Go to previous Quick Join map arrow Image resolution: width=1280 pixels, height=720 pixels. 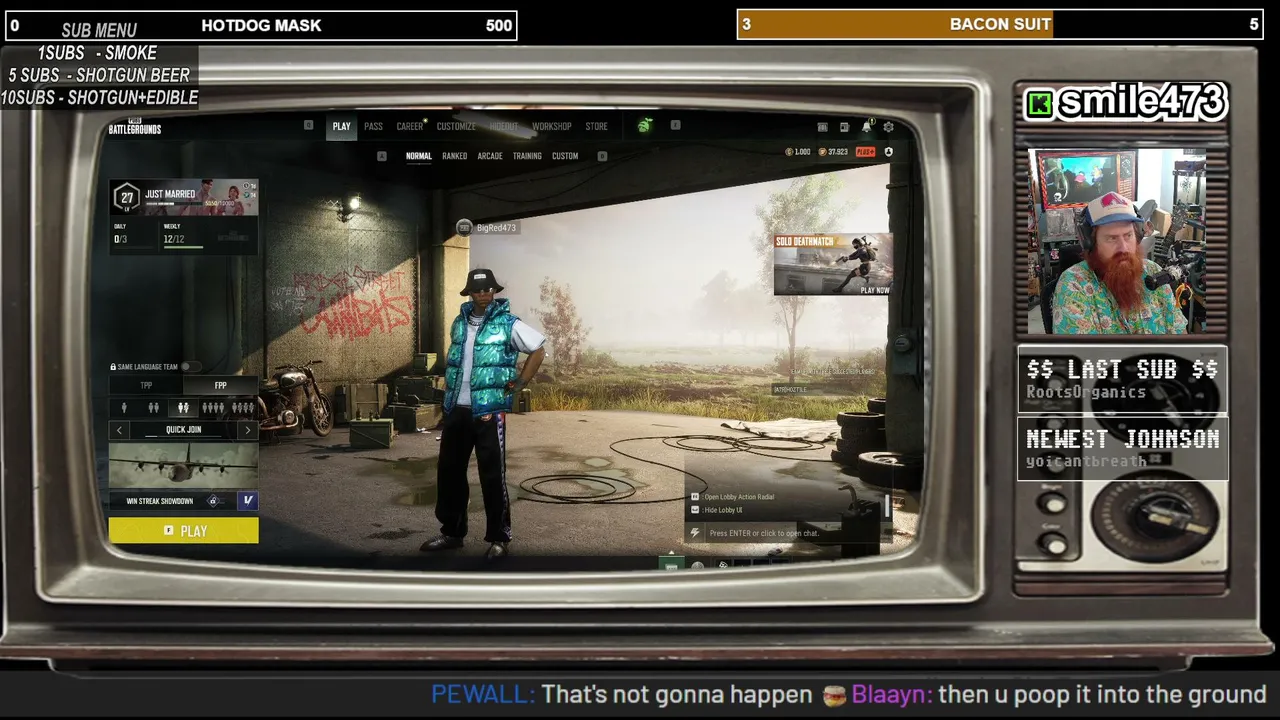[x=119, y=430]
